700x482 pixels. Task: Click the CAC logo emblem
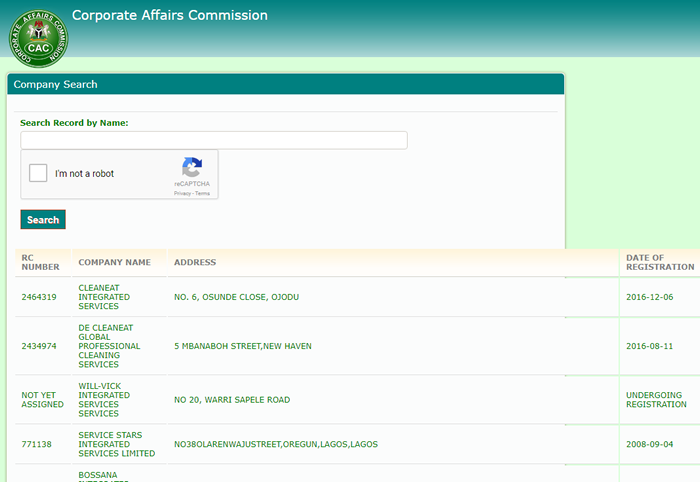(39, 39)
